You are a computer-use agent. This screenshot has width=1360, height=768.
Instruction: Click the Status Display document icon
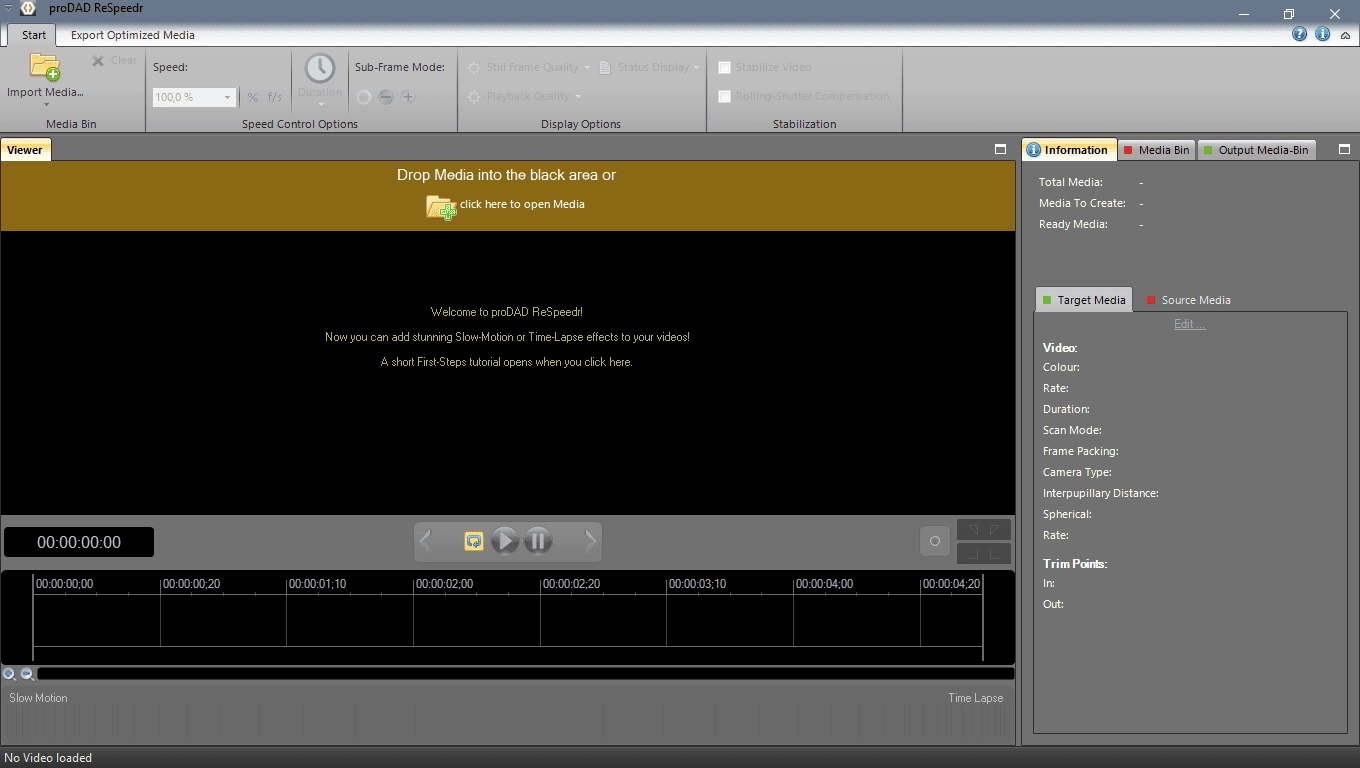click(x=605, y=67)
